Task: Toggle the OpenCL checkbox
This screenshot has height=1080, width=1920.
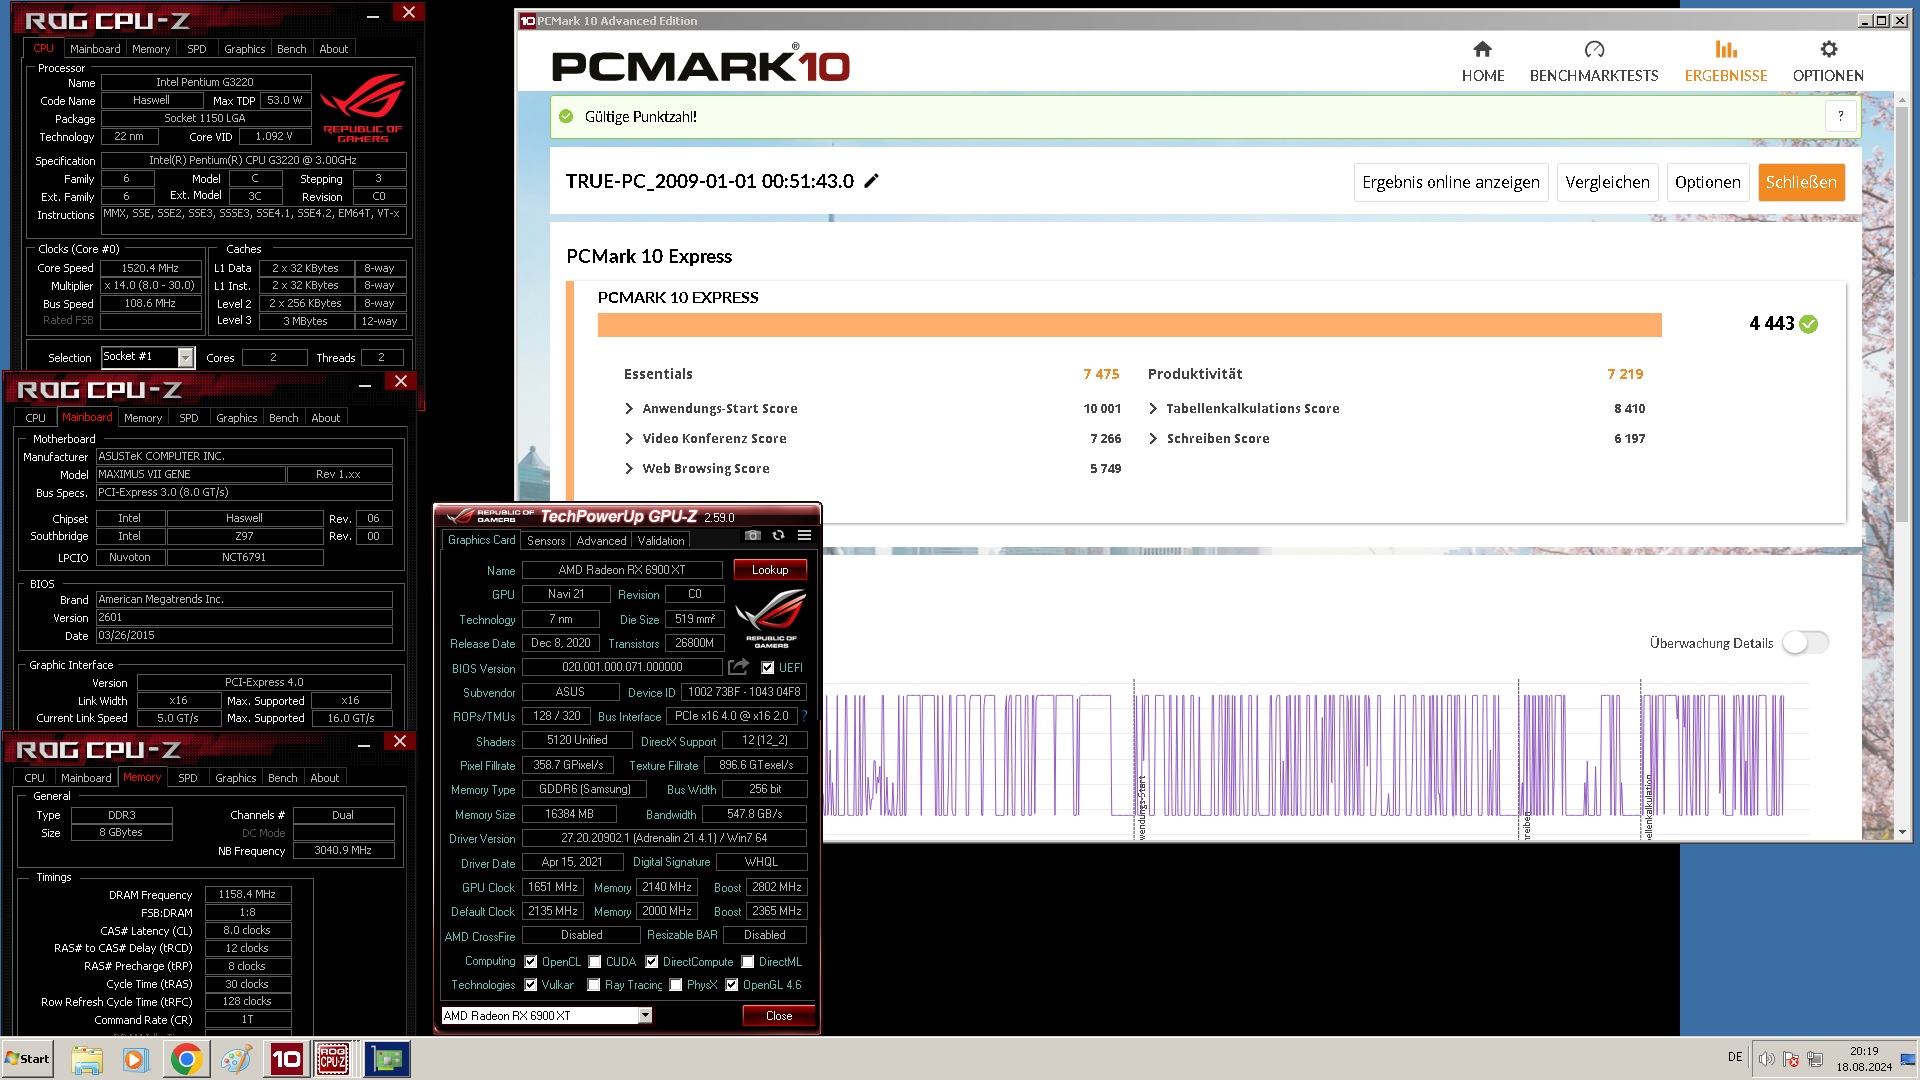Action: click(531, 962)
